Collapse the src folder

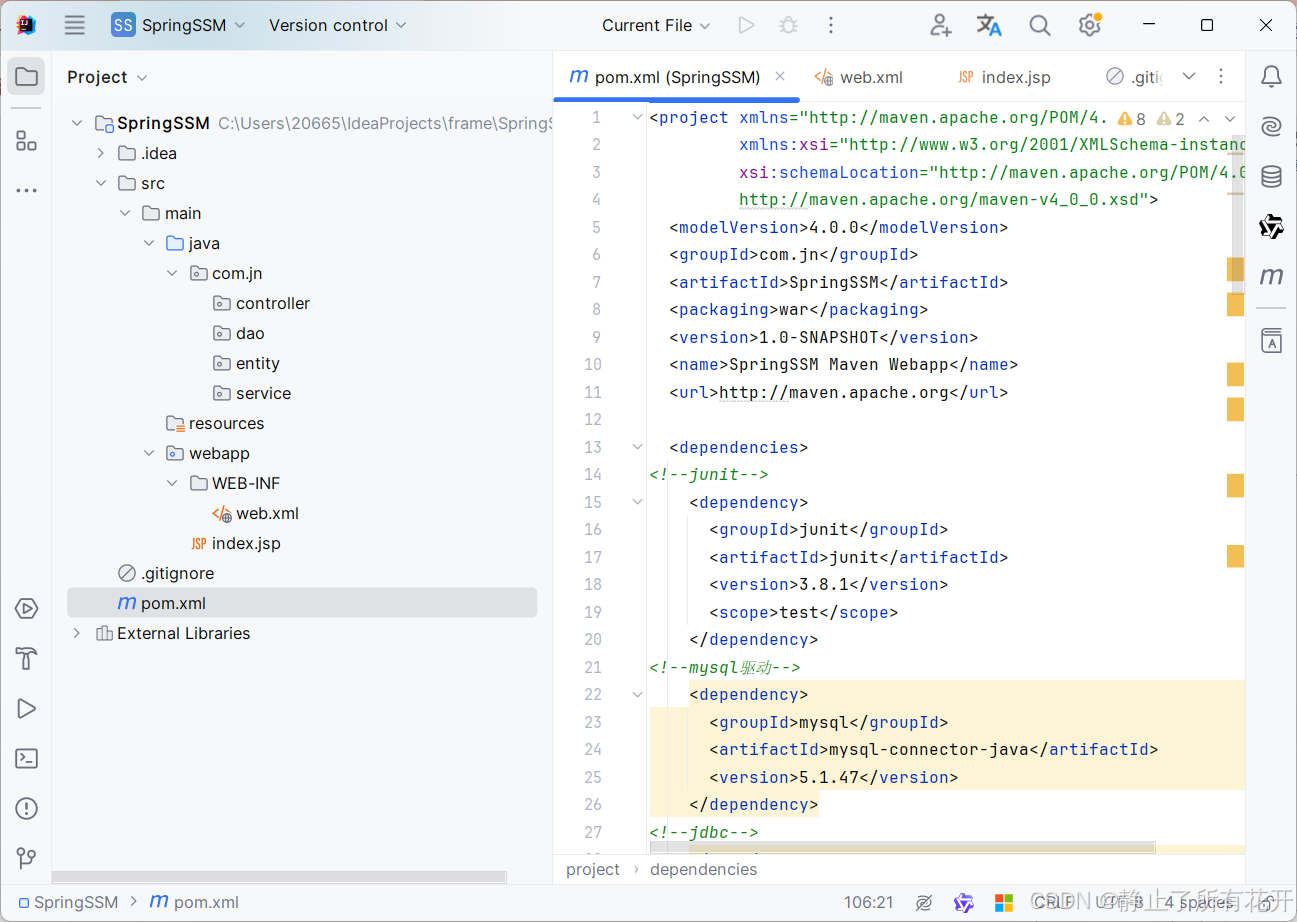click(x=101, y=183)
